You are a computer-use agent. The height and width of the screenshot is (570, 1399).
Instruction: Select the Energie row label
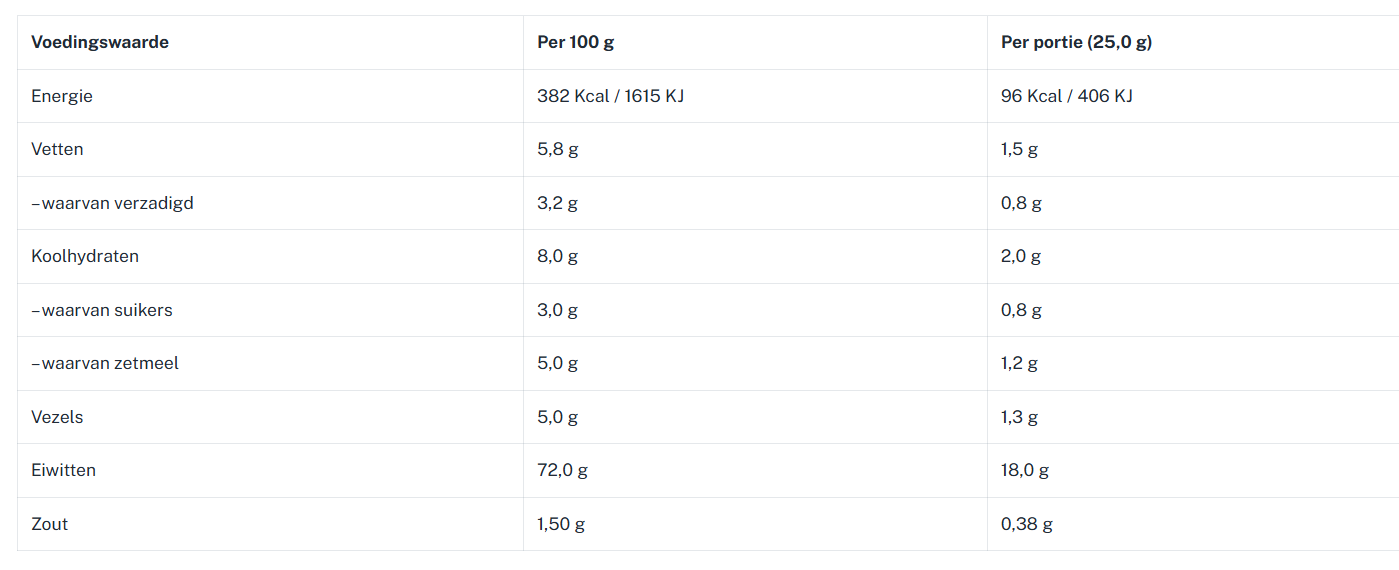[x=62, y=96]
